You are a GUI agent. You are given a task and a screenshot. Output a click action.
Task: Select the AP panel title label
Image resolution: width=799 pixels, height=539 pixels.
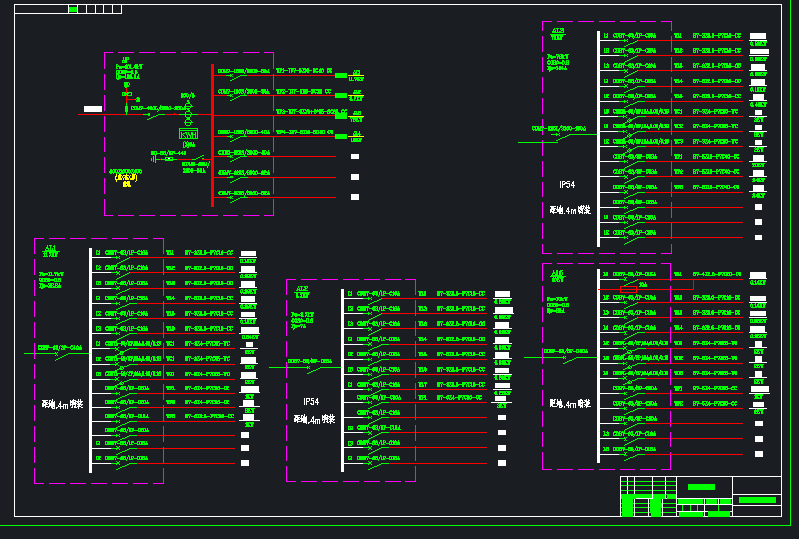click(x=125, y=61)
